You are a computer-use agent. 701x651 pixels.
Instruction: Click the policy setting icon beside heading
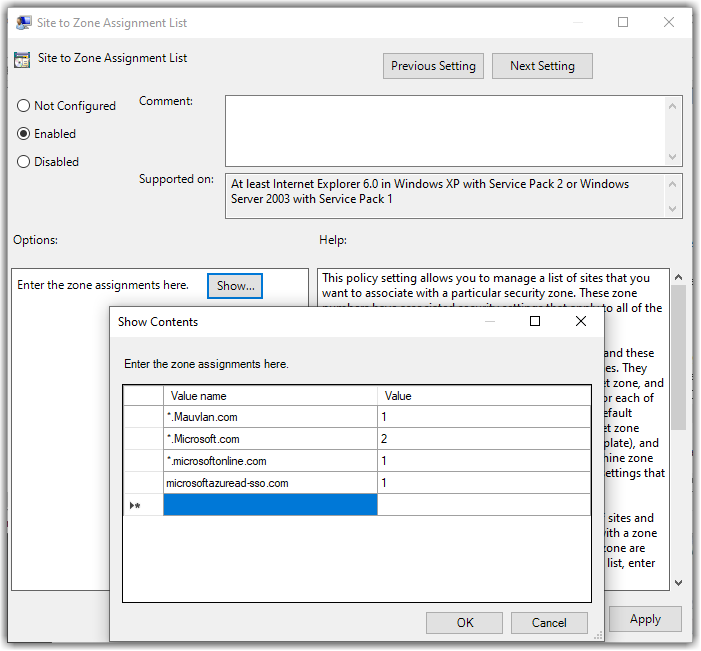(x=22, y=59)
